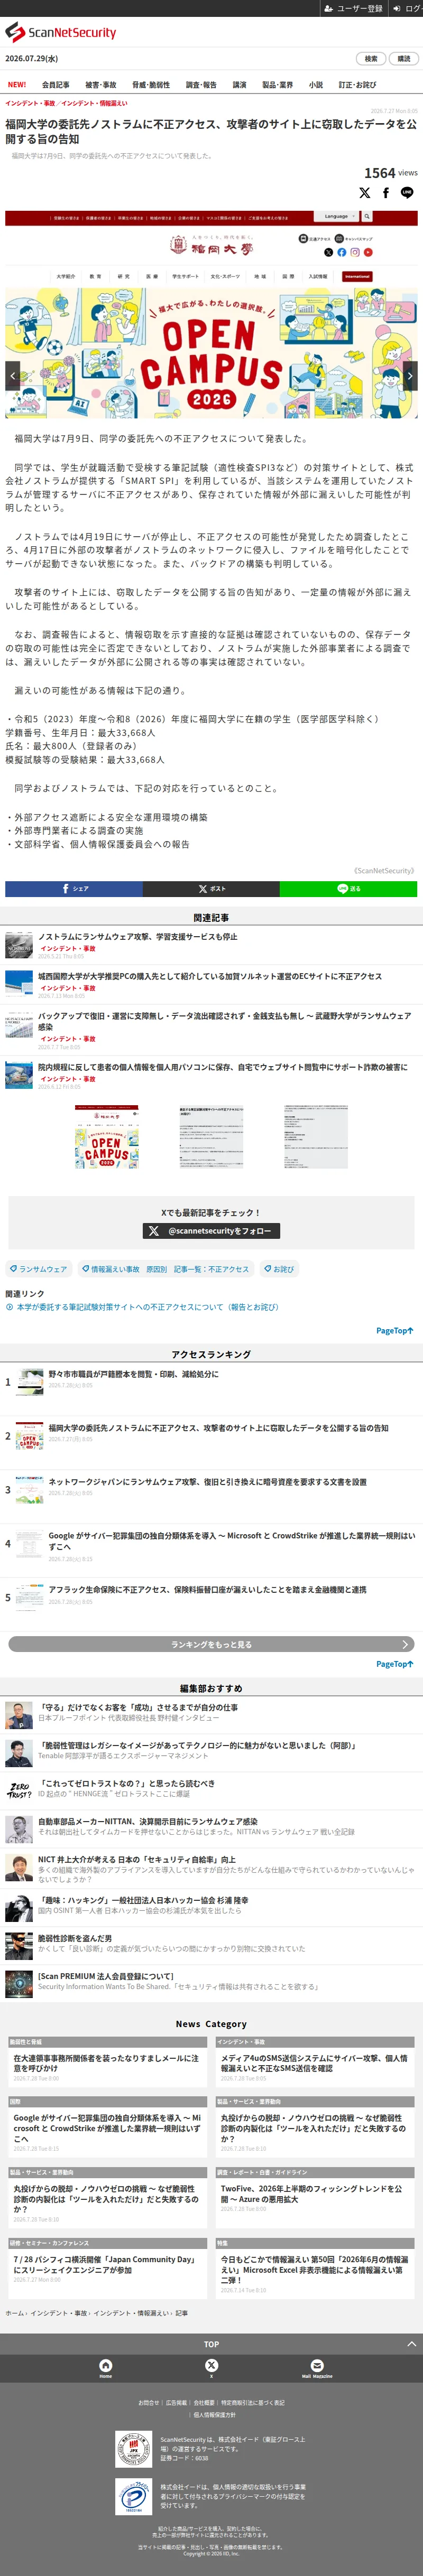Open the related article on 城西国際大学 ECサイト不正アクセス
423x2576 pixels.
click(210, 976)
